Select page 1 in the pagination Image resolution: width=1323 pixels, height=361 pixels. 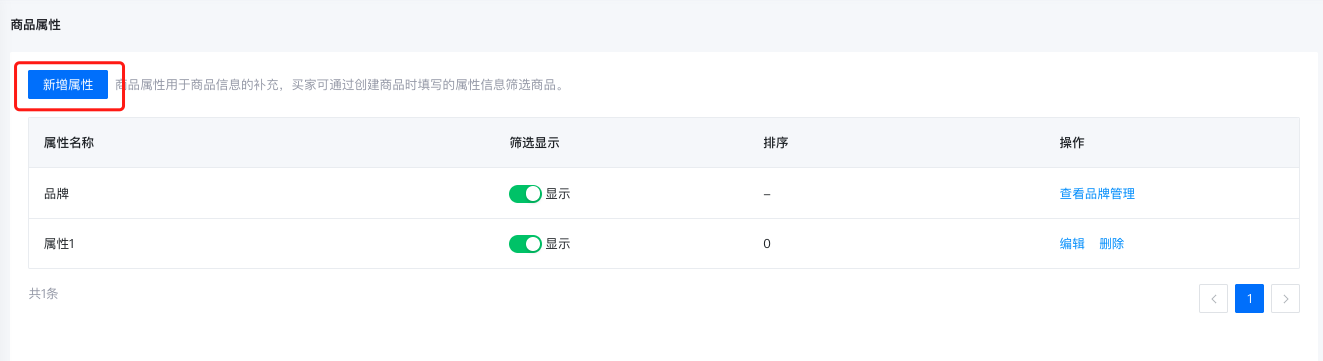pyautogui.click(x=1250, y=298)
